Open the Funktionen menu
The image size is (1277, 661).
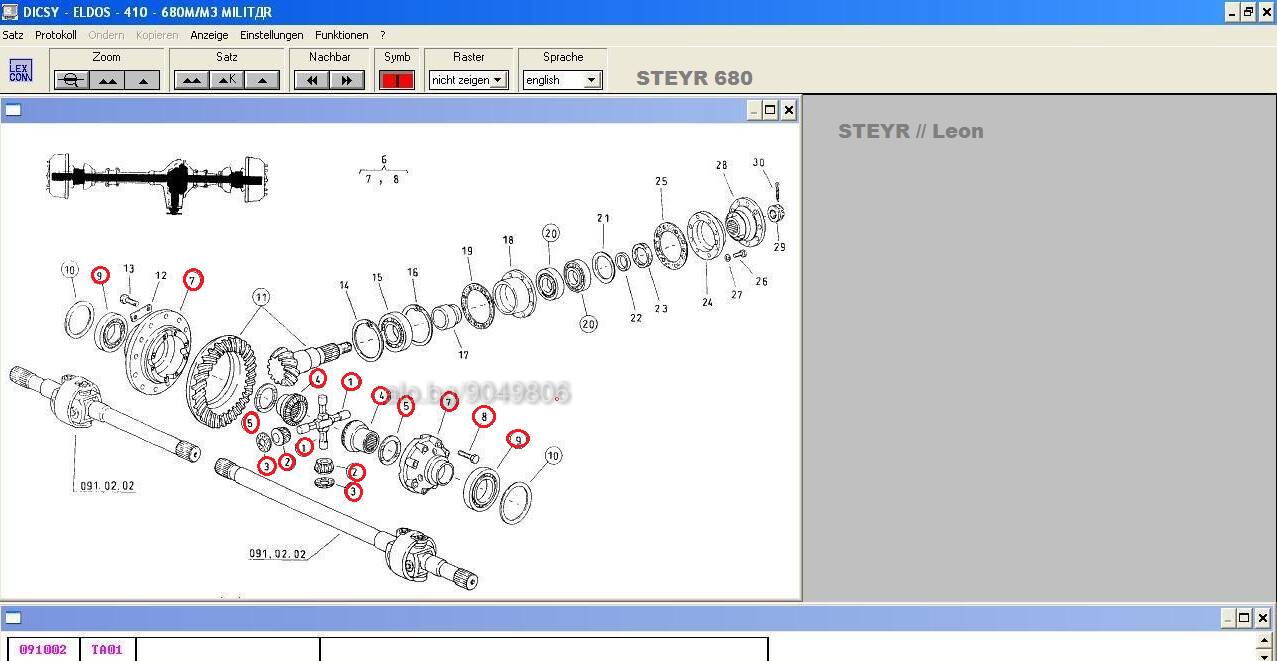(342, 35)
